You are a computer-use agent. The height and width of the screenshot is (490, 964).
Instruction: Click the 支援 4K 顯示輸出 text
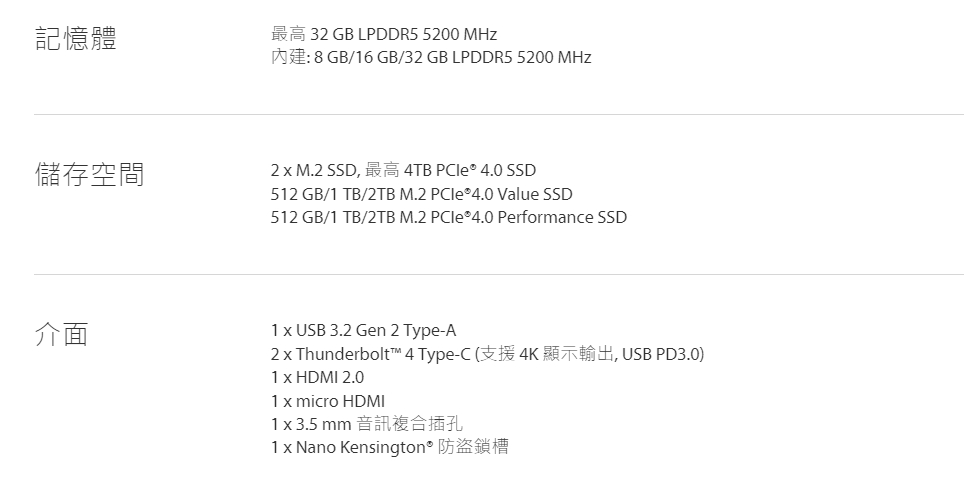(547, 354)
